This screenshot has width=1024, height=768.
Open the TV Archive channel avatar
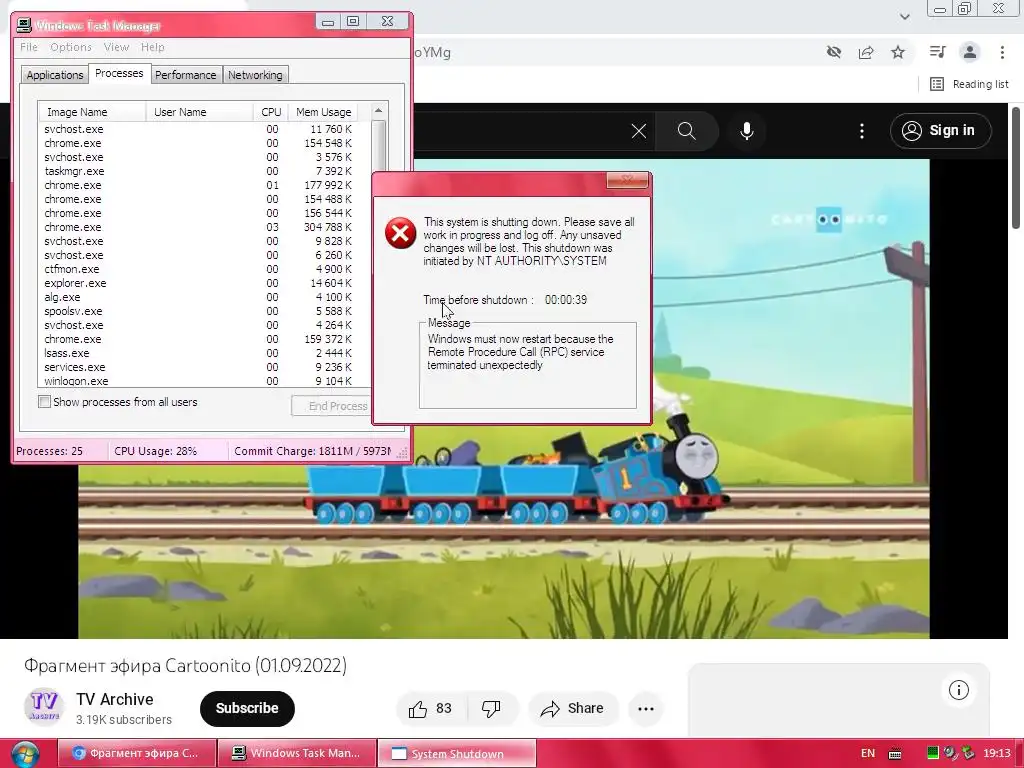44,707
